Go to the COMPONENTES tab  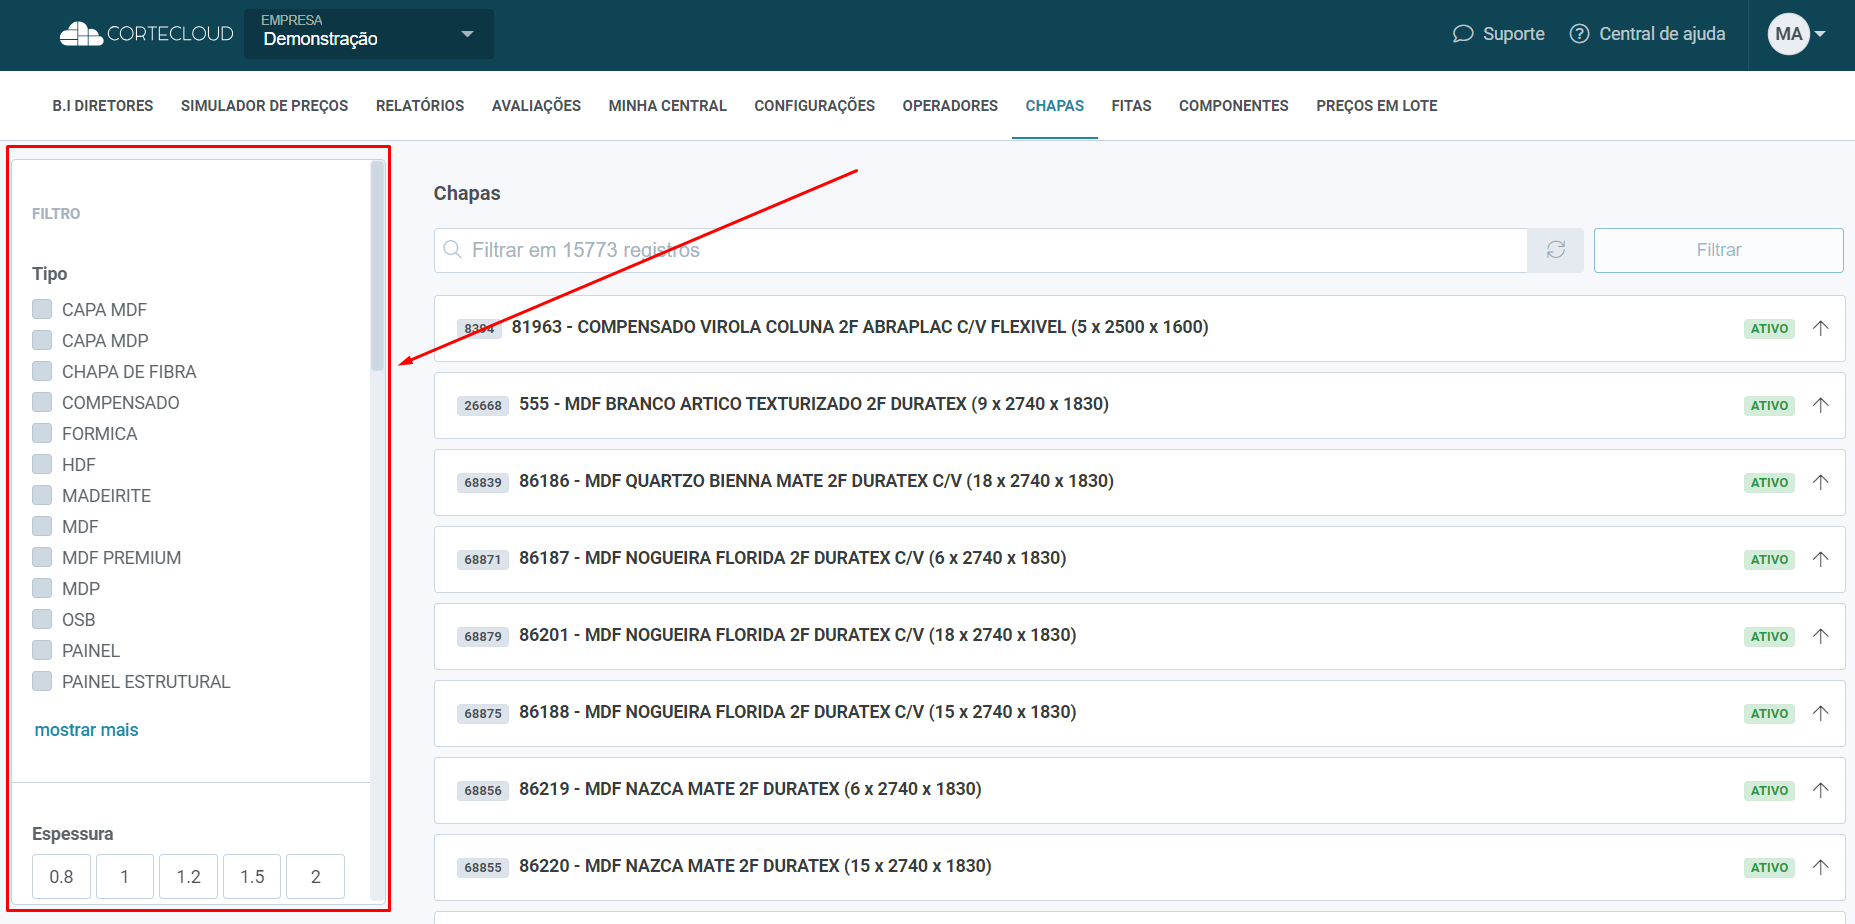coord(1233,106)
